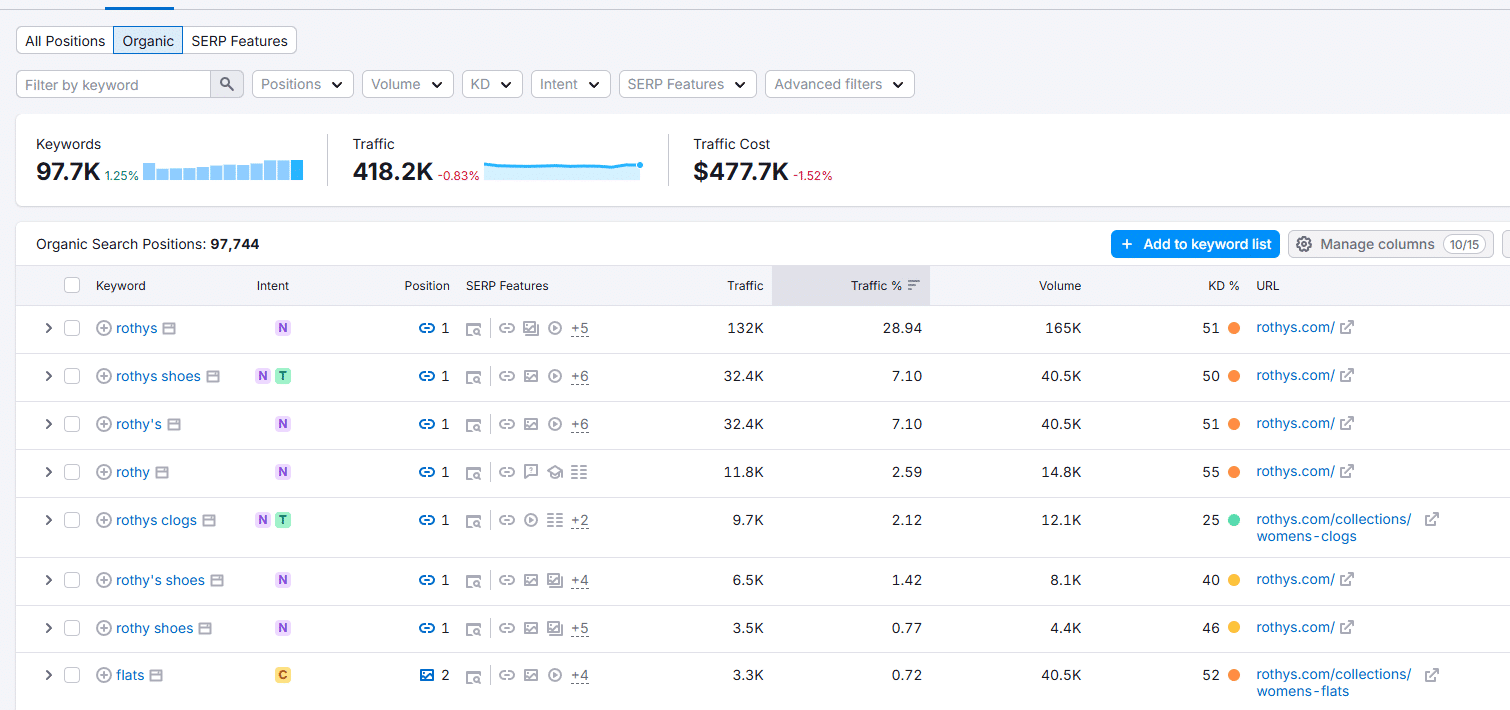Screen dimensions: 1510x710
Task: Open the 'rothys shoes' keyword link
Action: (x=158, y=376)
